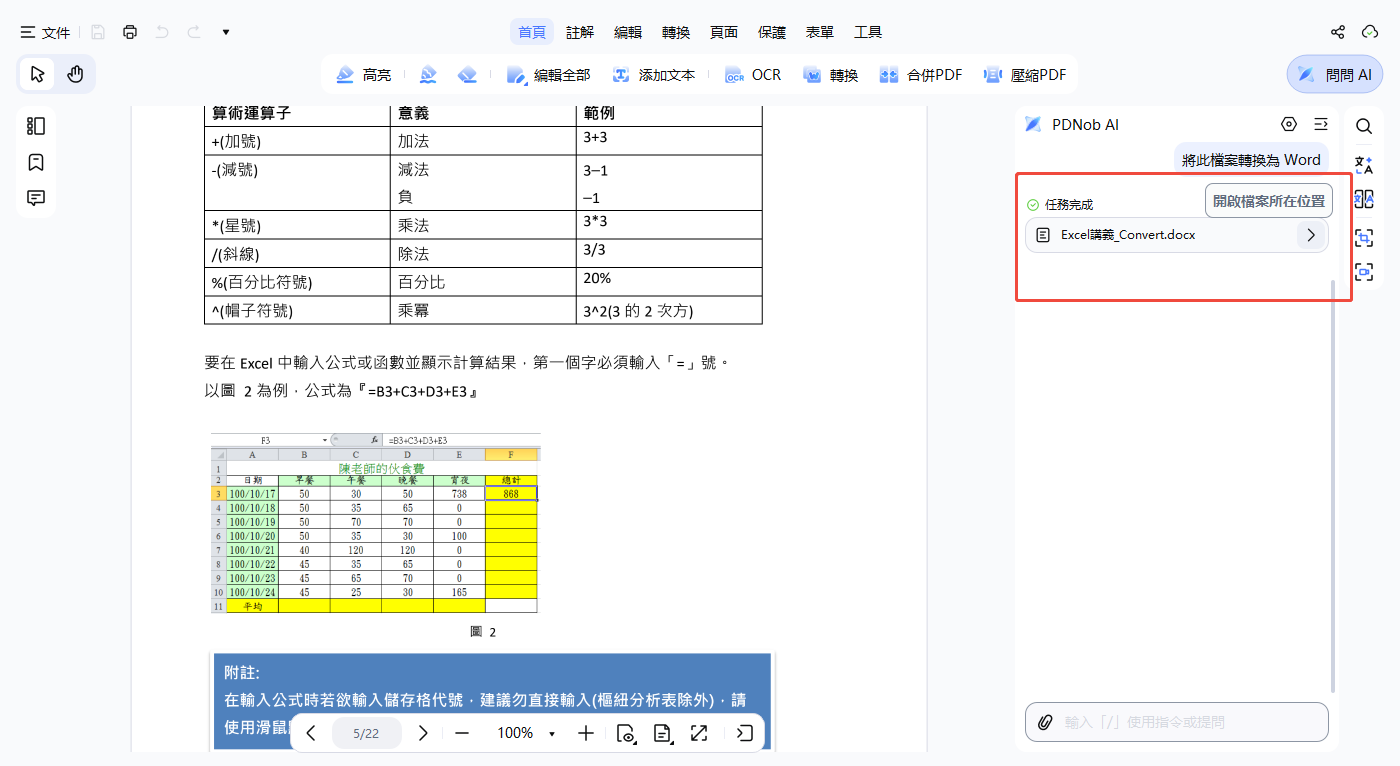Select the underline pen annotation tool
Viewport: 1400px width, 766px height.
[428, 75]
